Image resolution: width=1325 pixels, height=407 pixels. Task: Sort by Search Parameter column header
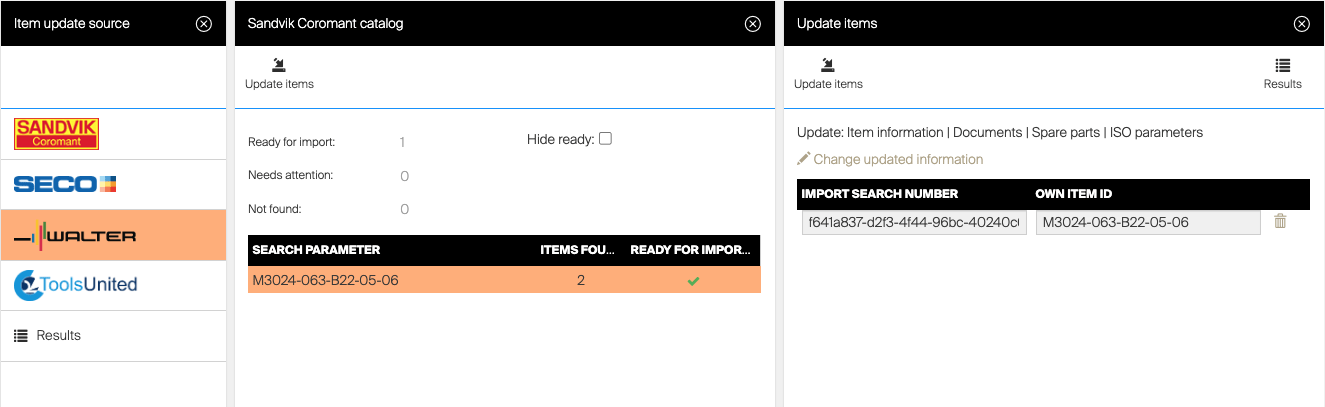(316, 250)
